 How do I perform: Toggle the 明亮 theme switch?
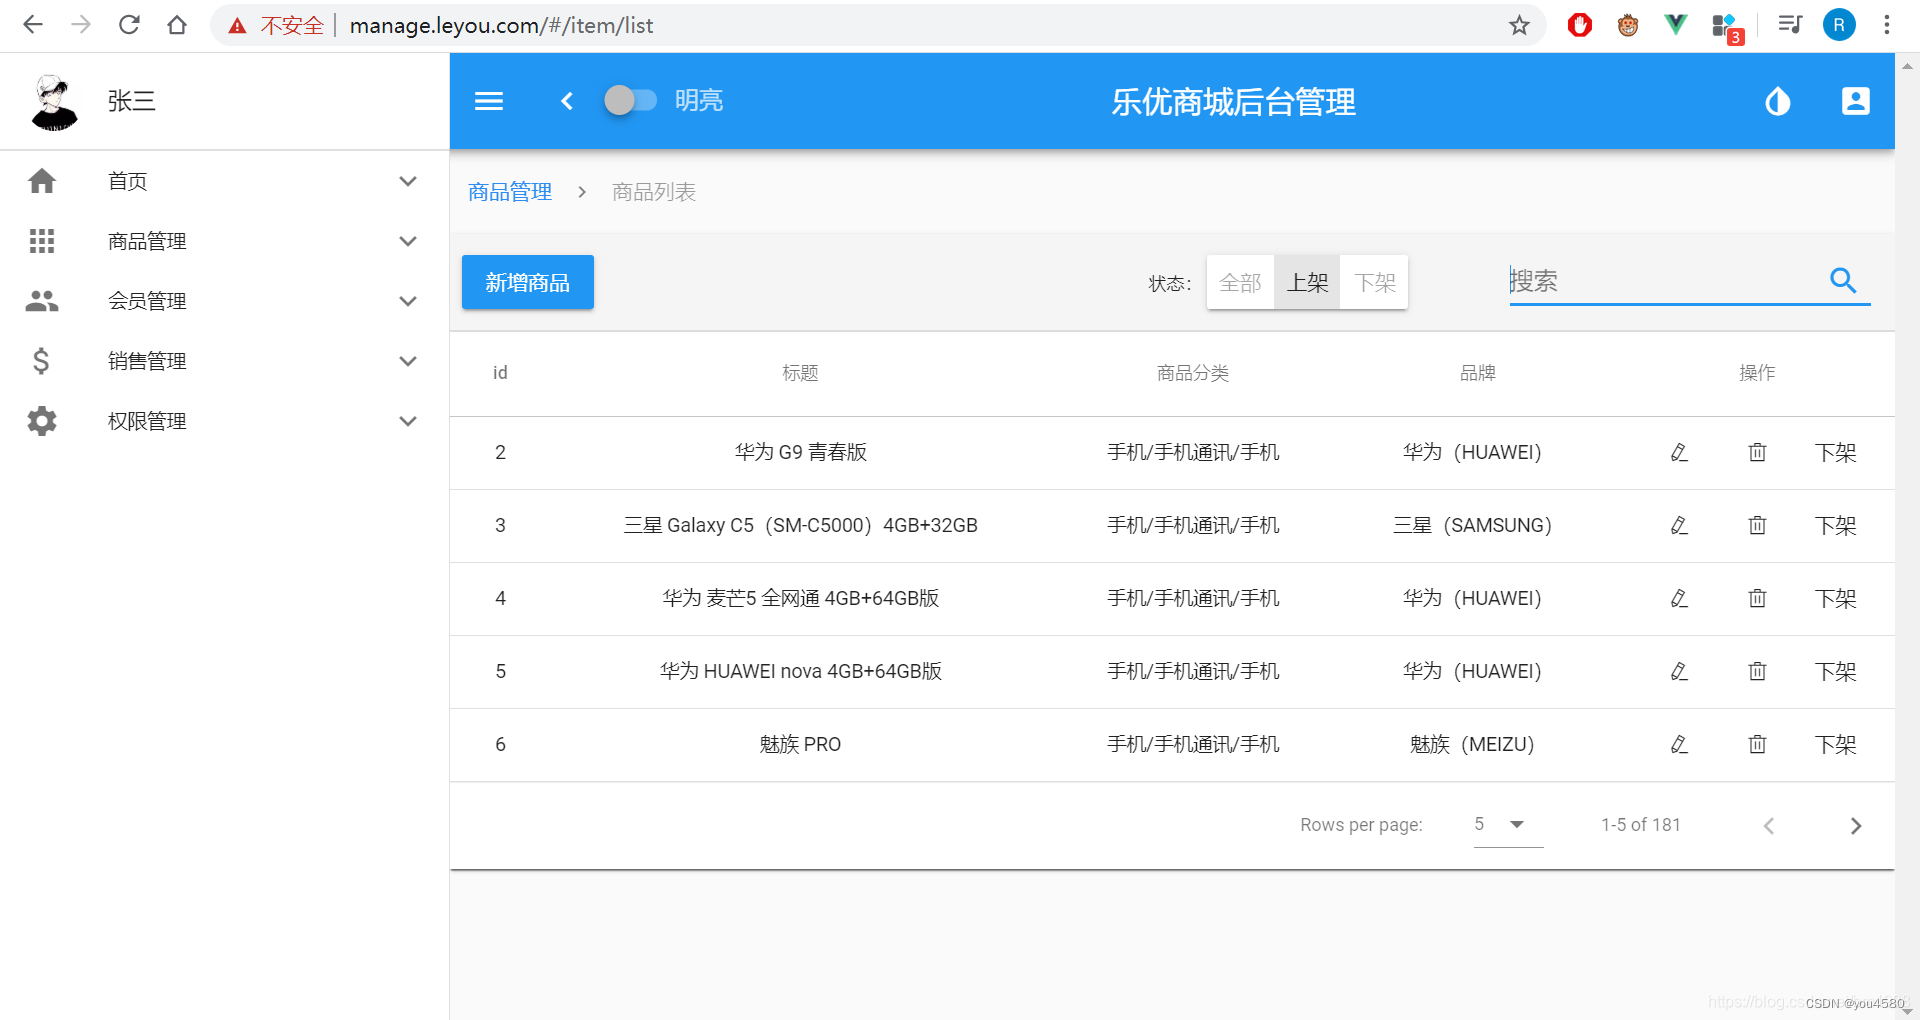[x=630, y=100]
